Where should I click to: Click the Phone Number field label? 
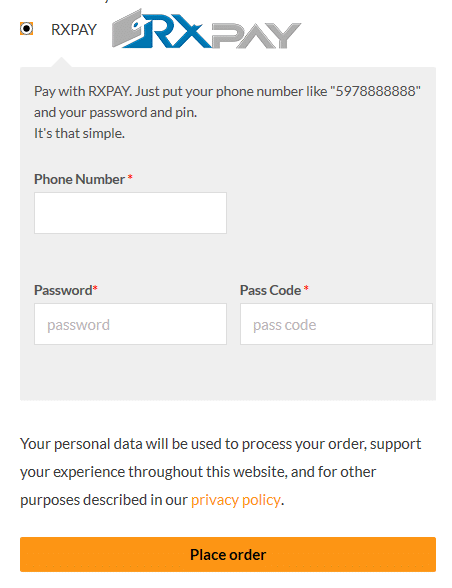click(x=79, y=179)
